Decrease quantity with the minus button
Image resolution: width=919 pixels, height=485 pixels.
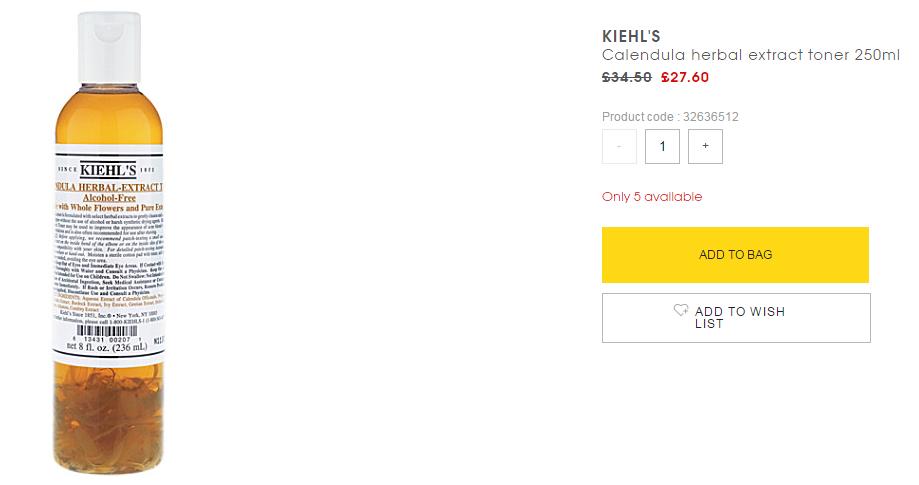tap(619, 146)
